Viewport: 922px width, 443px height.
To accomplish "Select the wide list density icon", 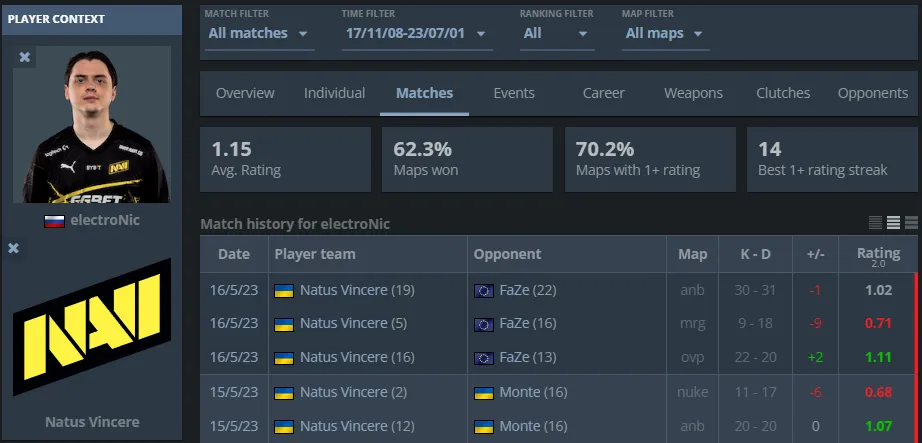I will click(x=911, y=222).
